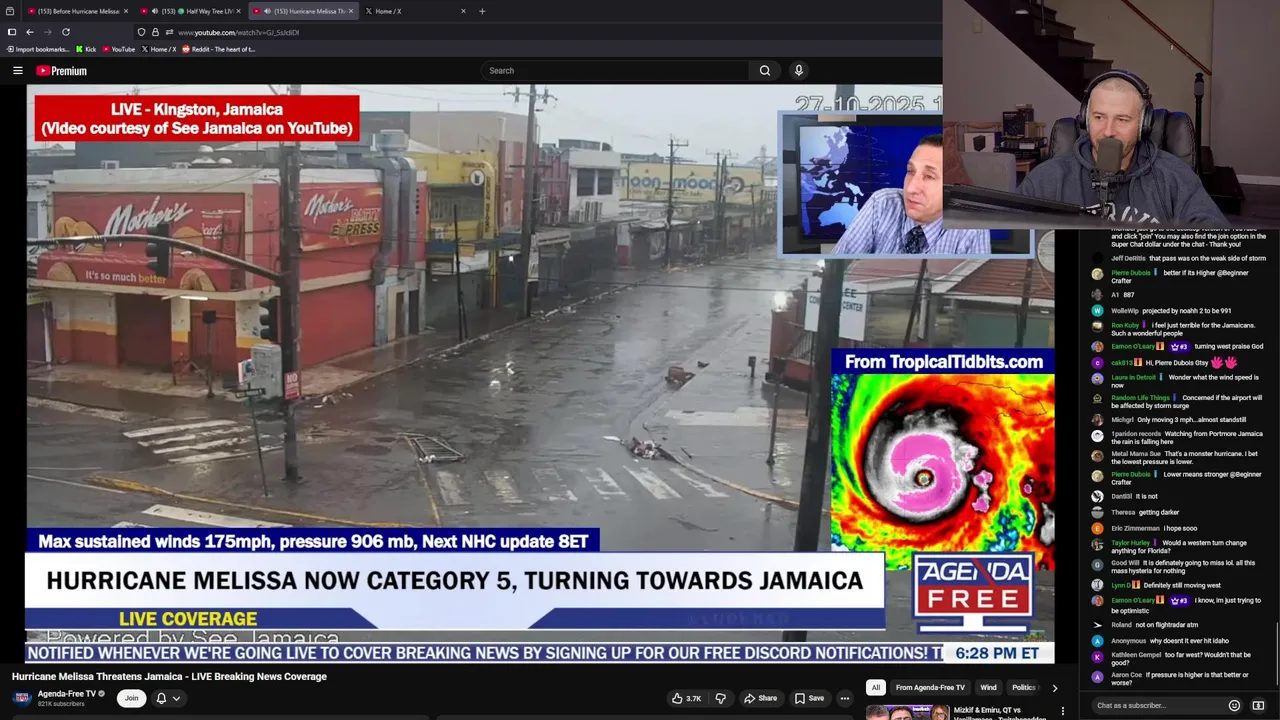Click chat message from Kathleen Gempel
Viewport: 1280px width, 720px height.
pos(1180,659)
